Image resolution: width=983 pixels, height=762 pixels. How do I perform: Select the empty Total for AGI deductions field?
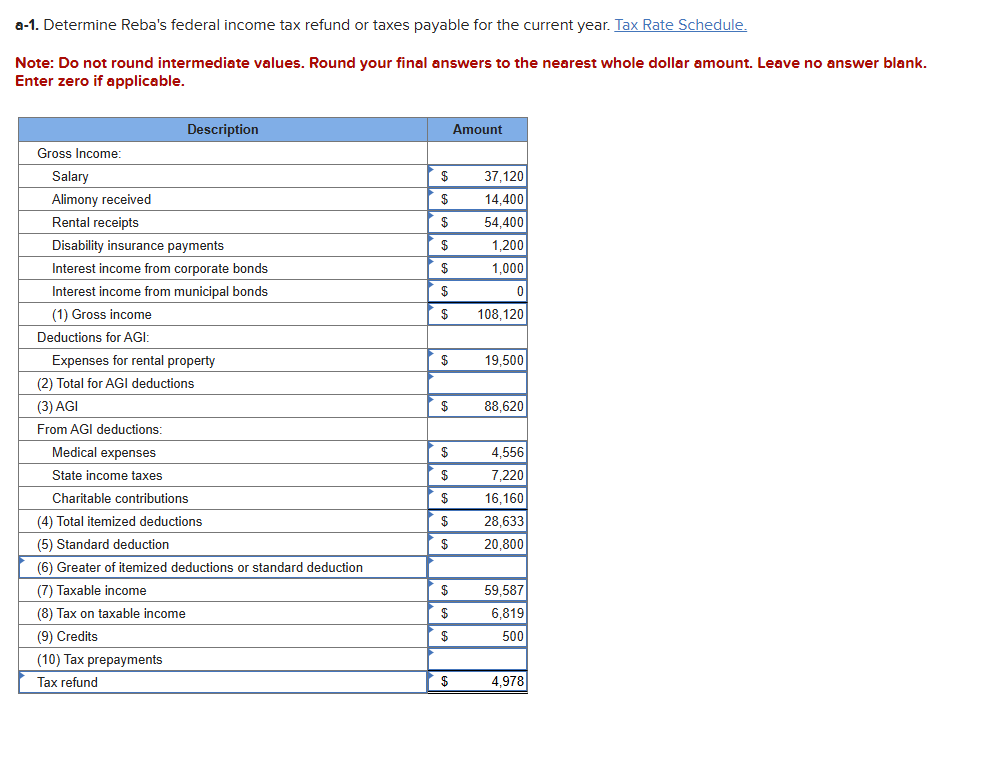coord(477,383)
